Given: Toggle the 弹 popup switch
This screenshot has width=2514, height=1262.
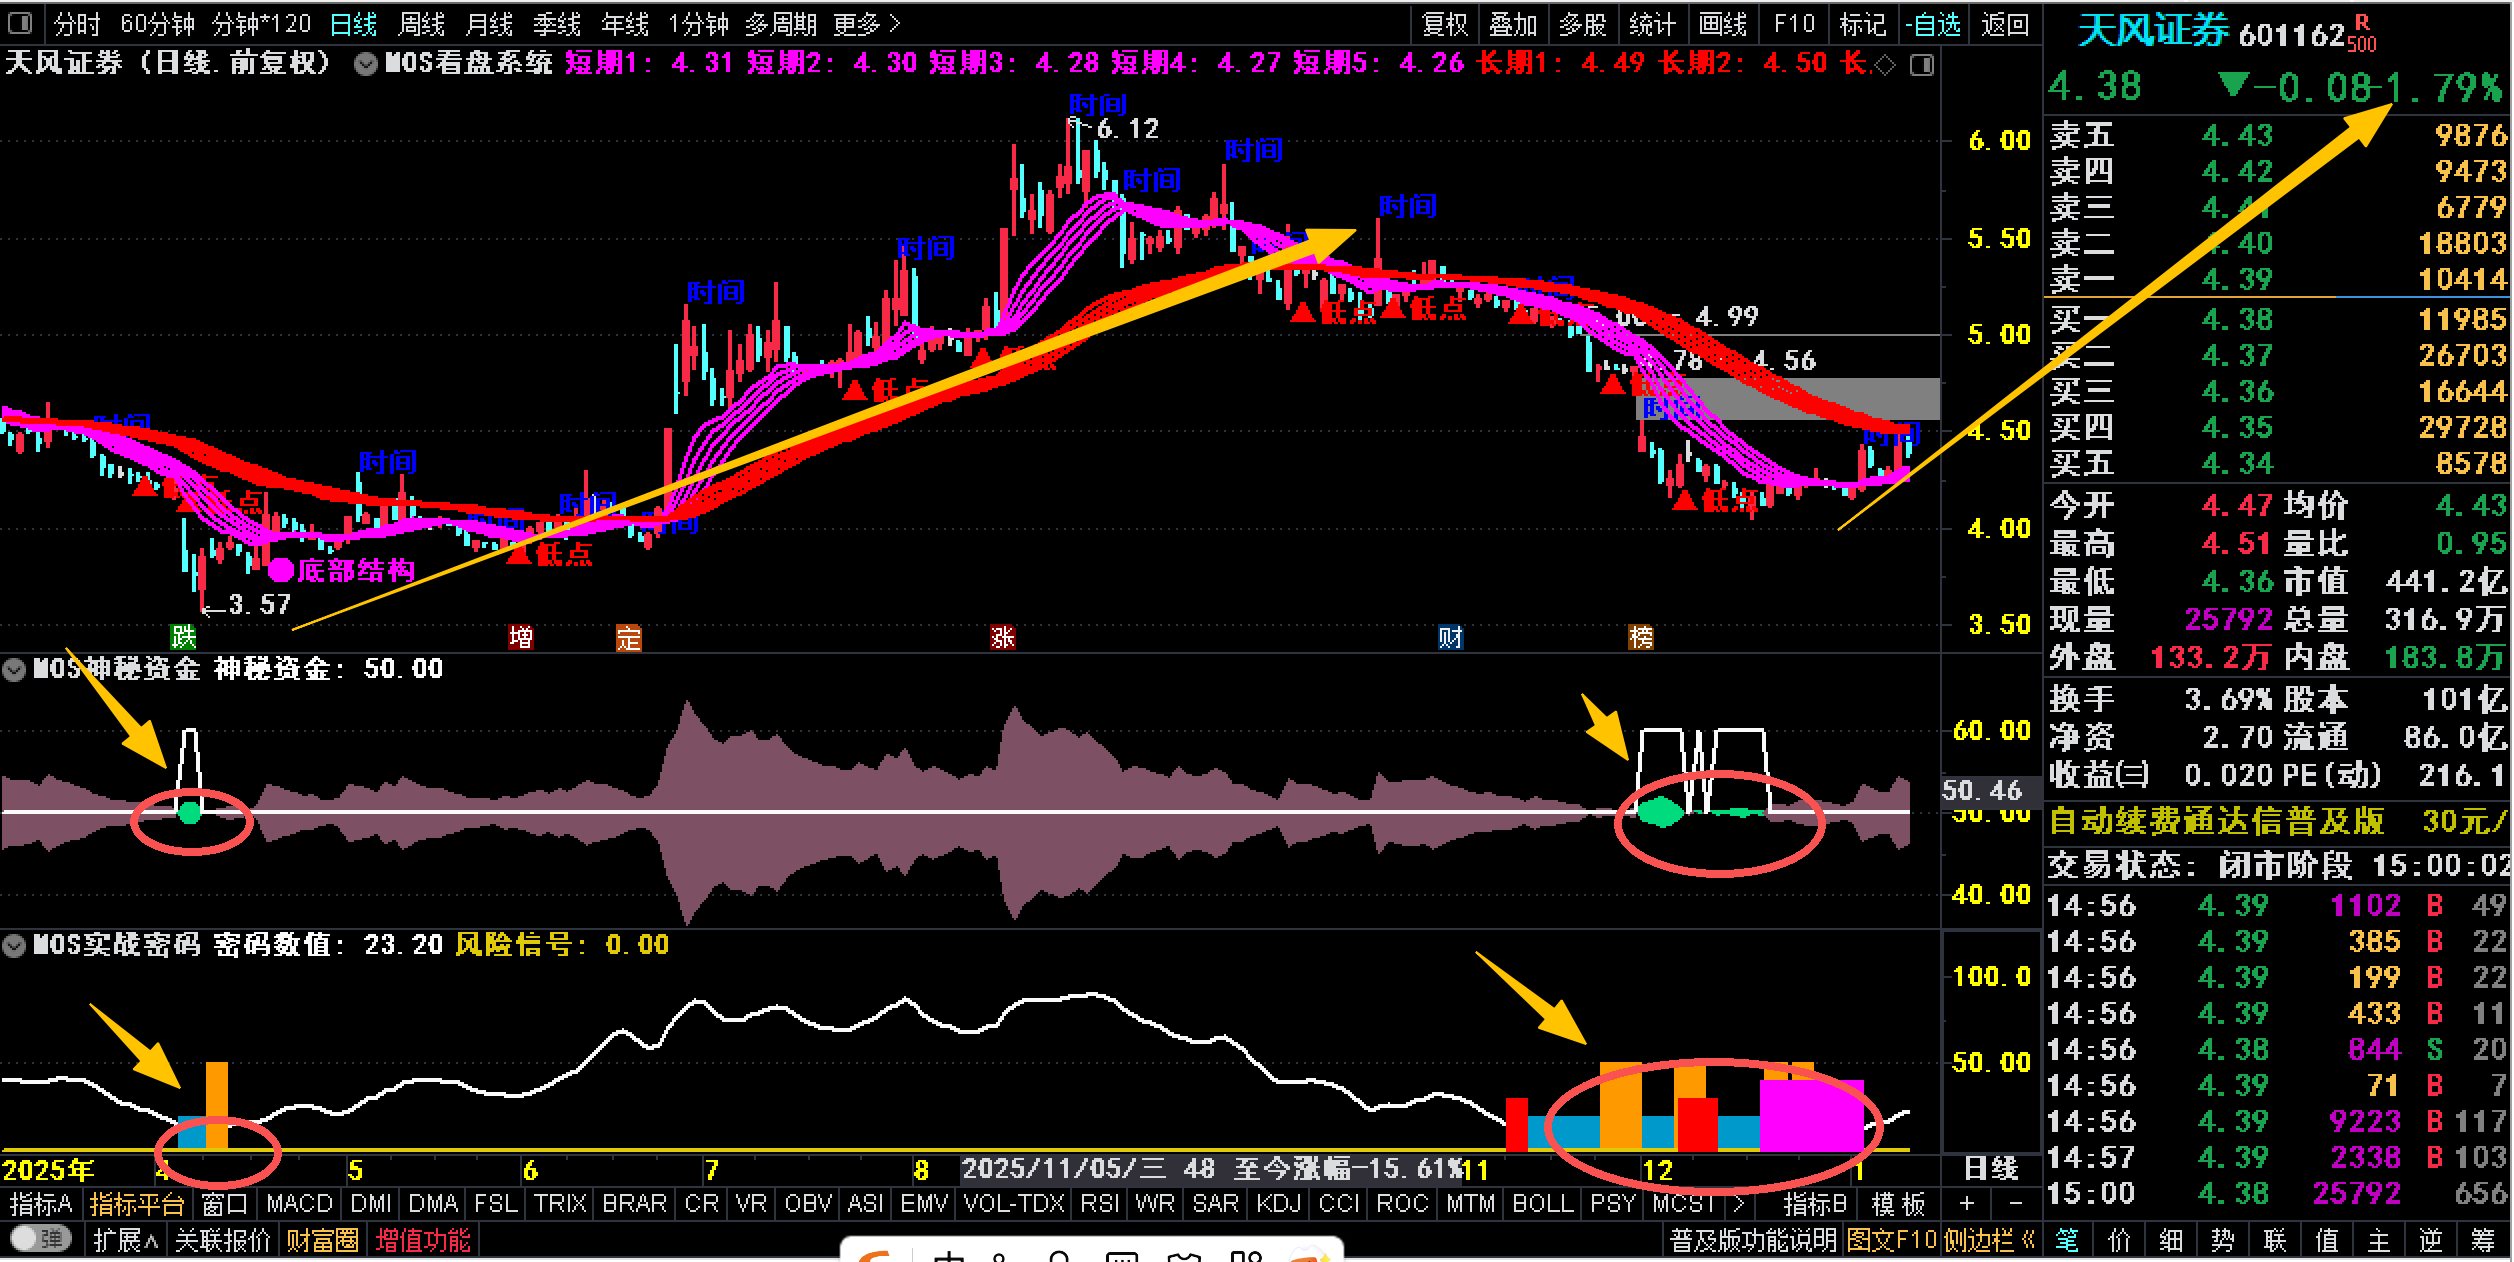Looking at the screenshot, I should (40, 1240).
